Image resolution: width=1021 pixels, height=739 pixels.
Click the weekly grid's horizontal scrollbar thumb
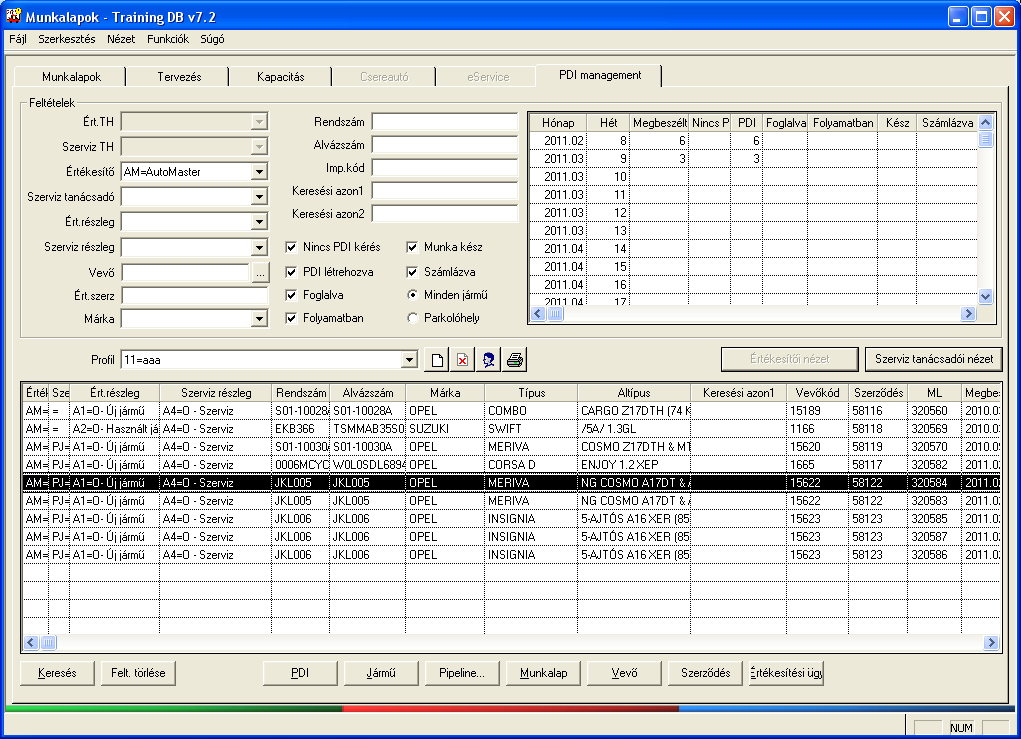[555, 314]
